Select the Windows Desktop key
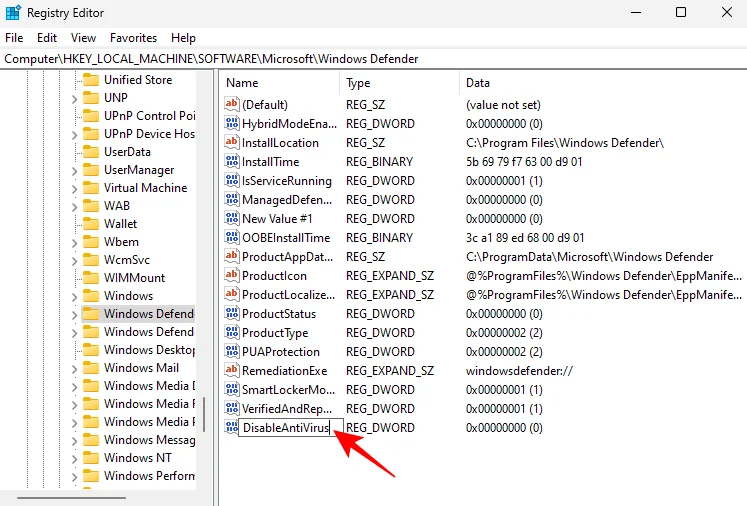 point(150,350)
